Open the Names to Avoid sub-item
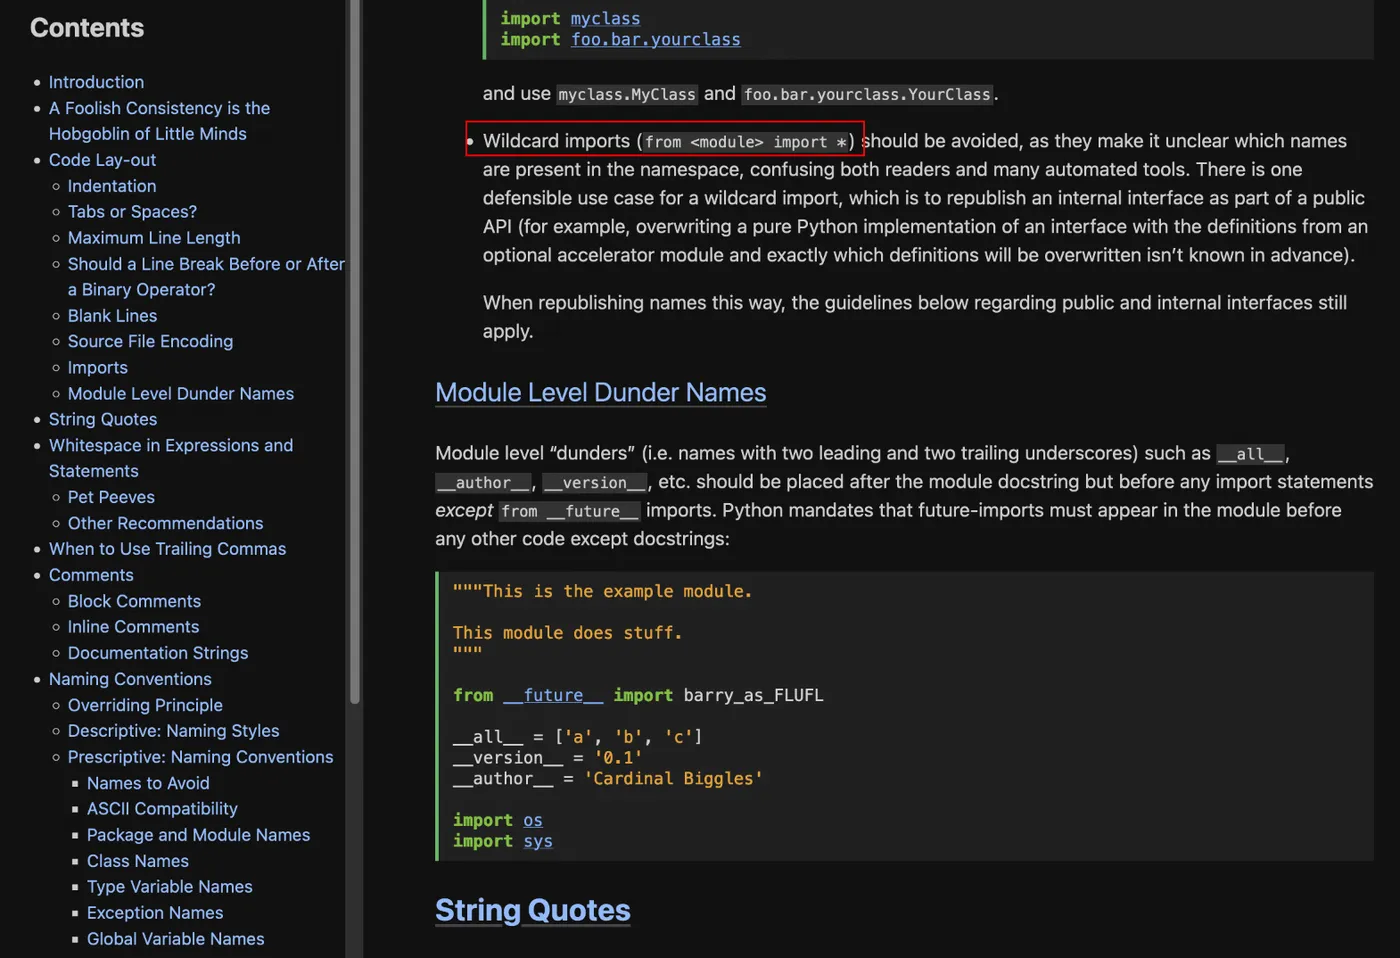This screenshot has height=958, width=1400. point(148,784)
